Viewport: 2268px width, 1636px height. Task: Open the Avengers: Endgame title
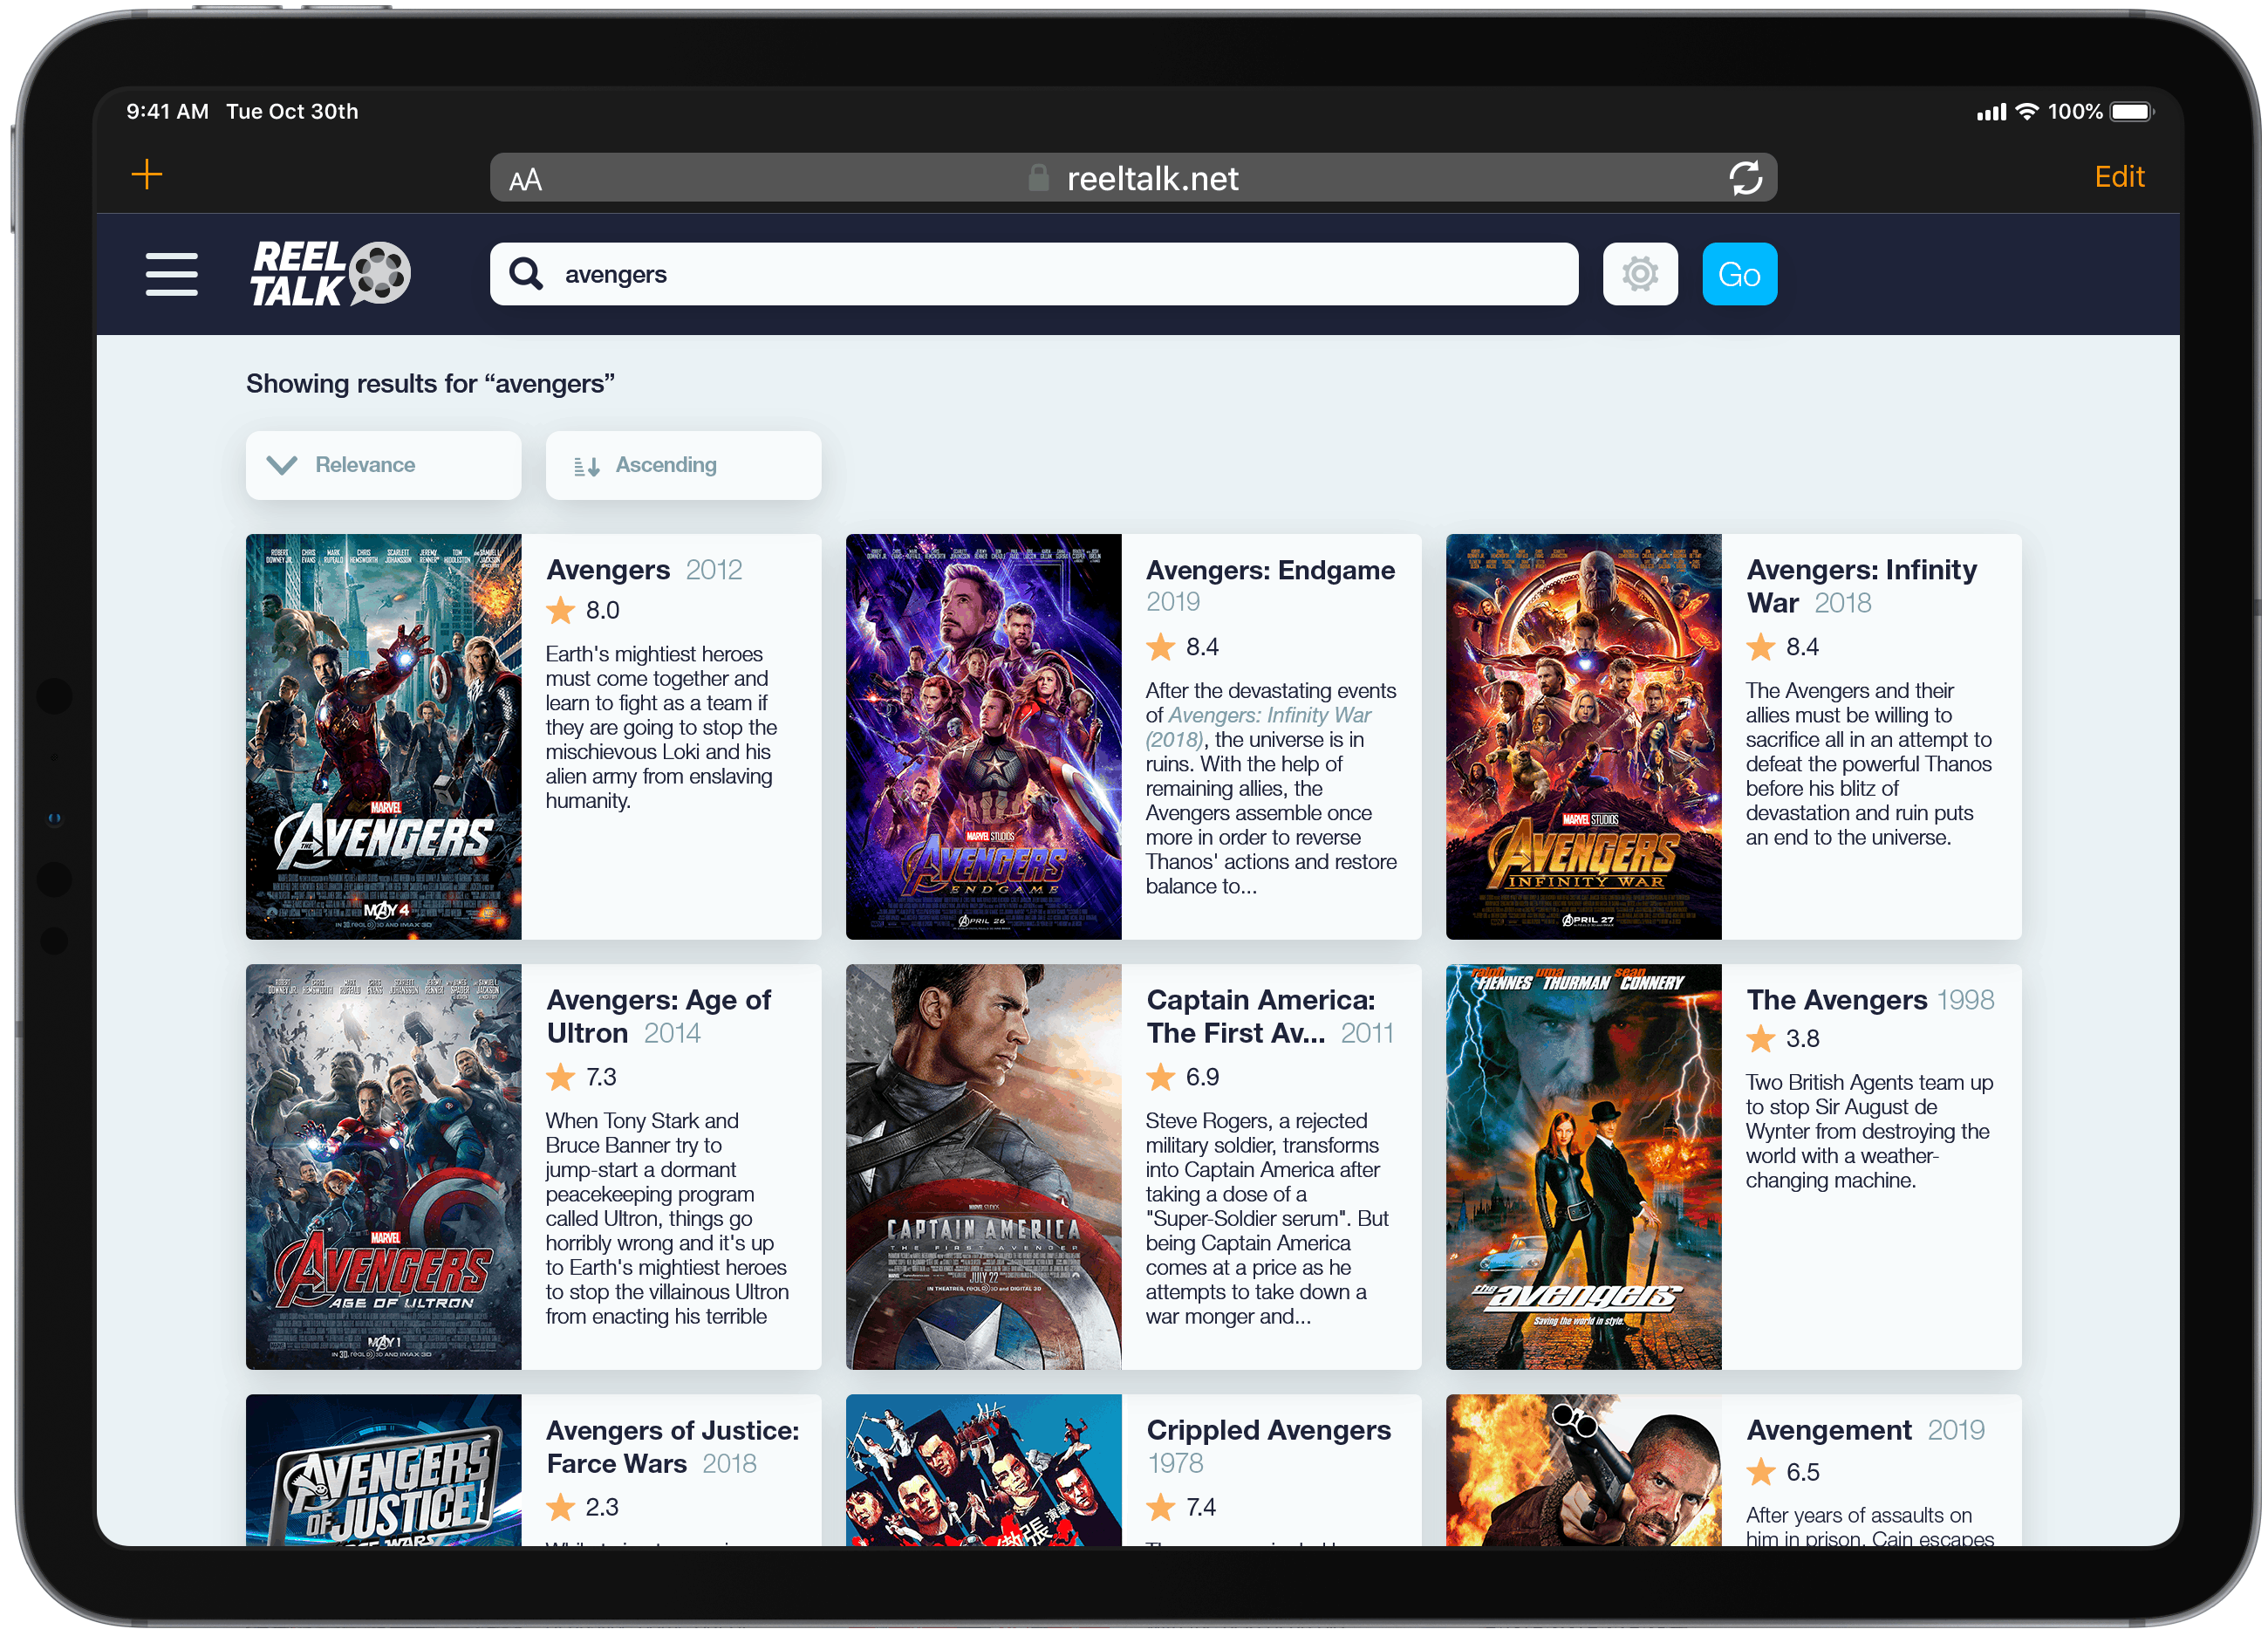coord(1269,570)
